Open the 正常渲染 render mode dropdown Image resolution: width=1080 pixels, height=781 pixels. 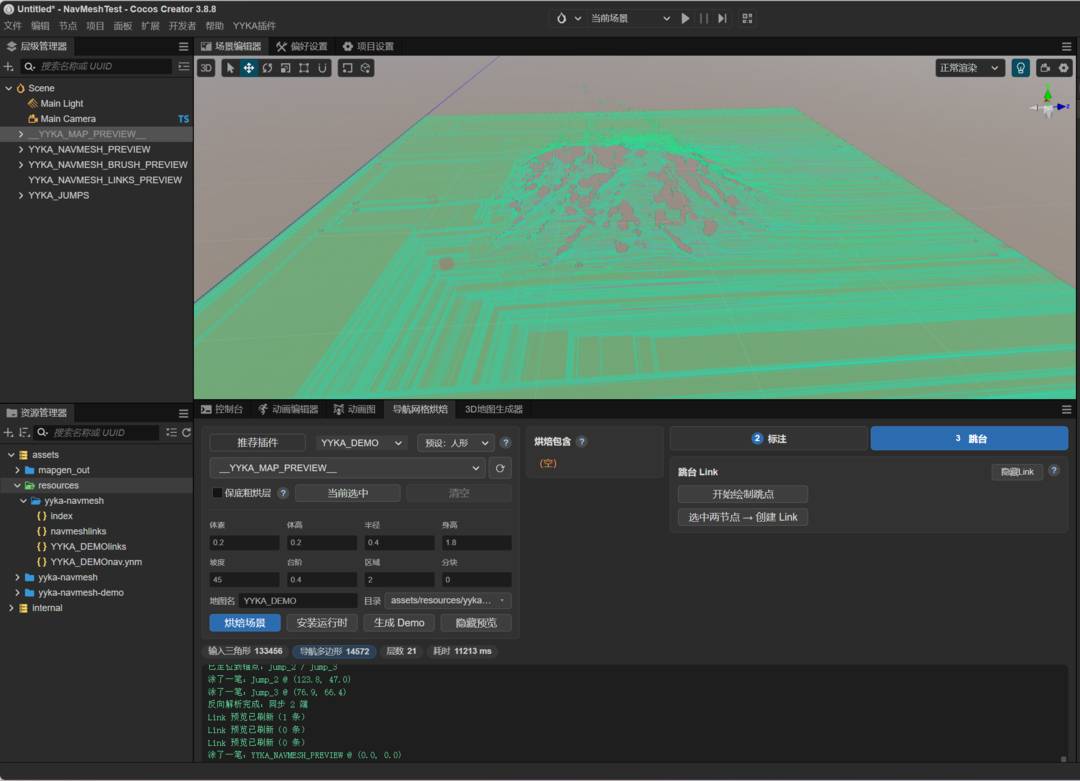(x=970, y=68)
